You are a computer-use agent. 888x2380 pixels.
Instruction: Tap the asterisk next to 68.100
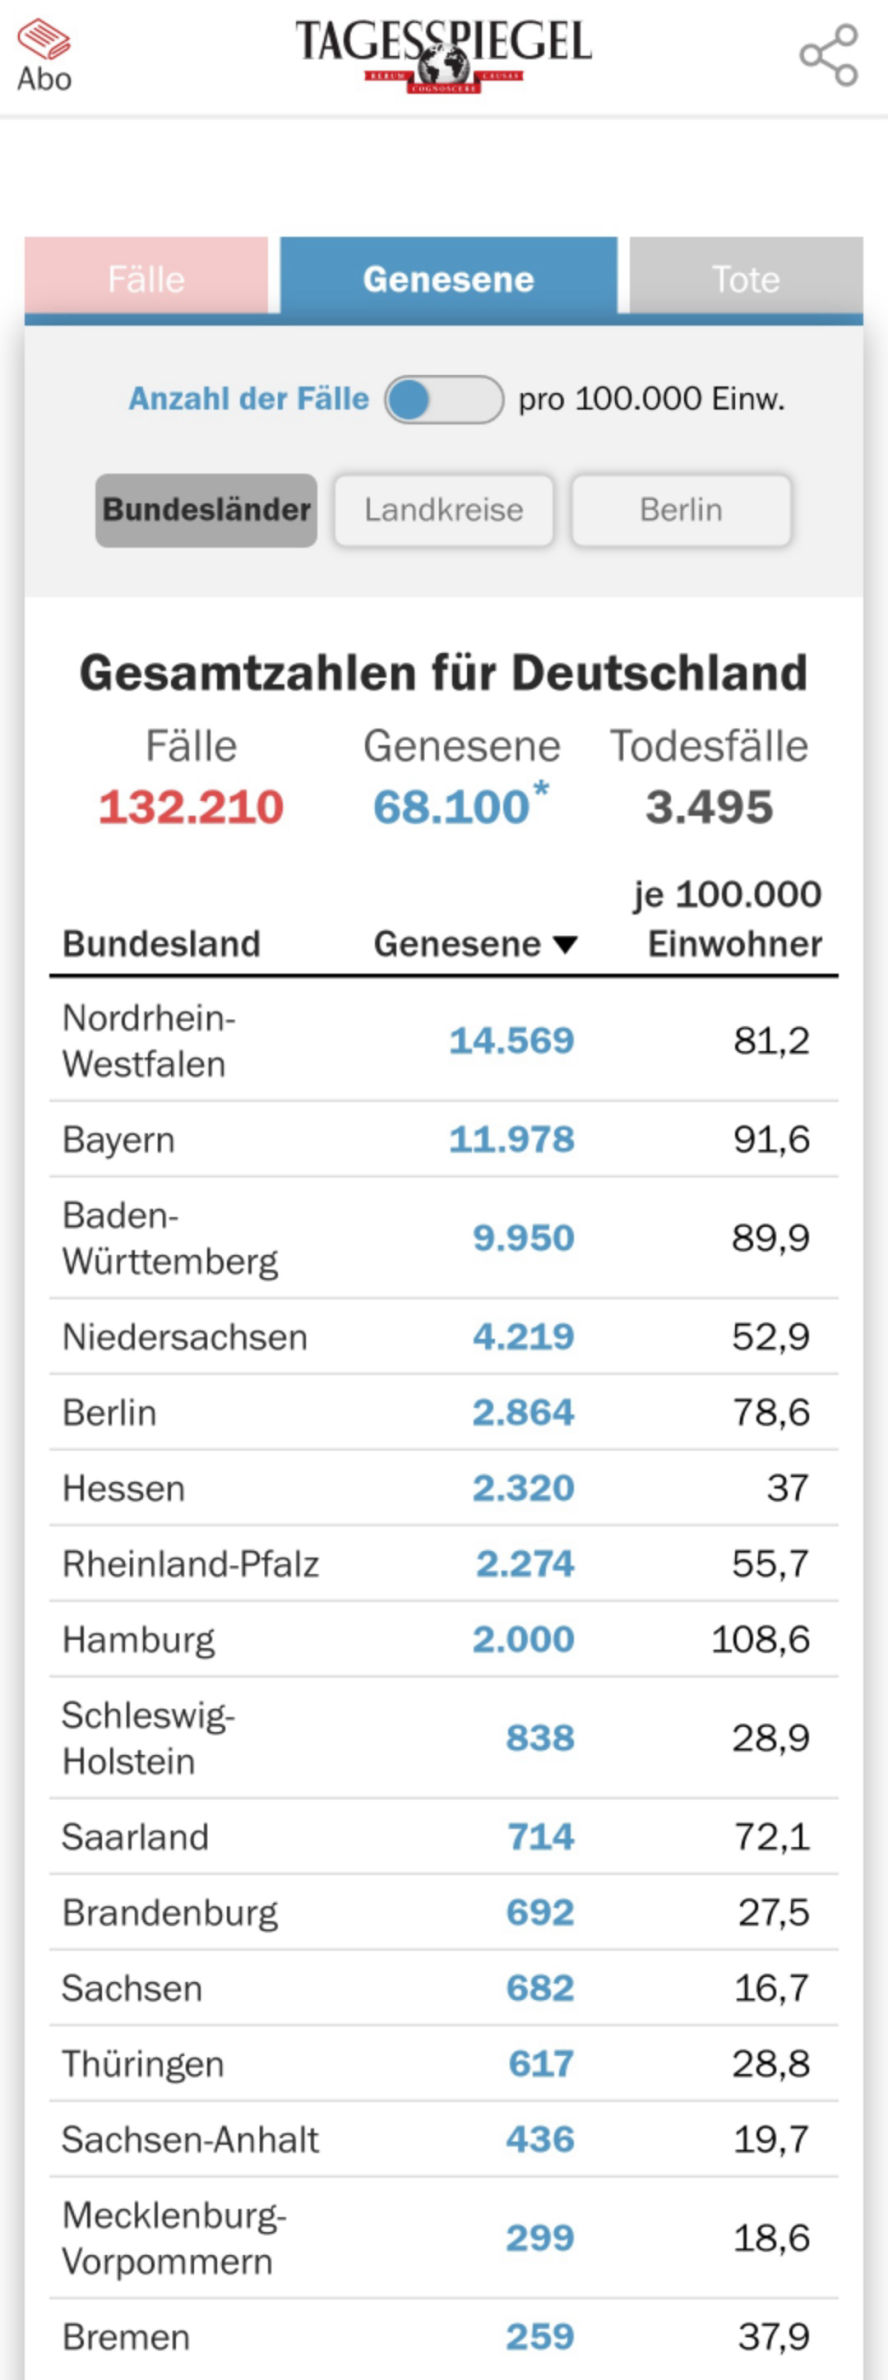(541, 789)
